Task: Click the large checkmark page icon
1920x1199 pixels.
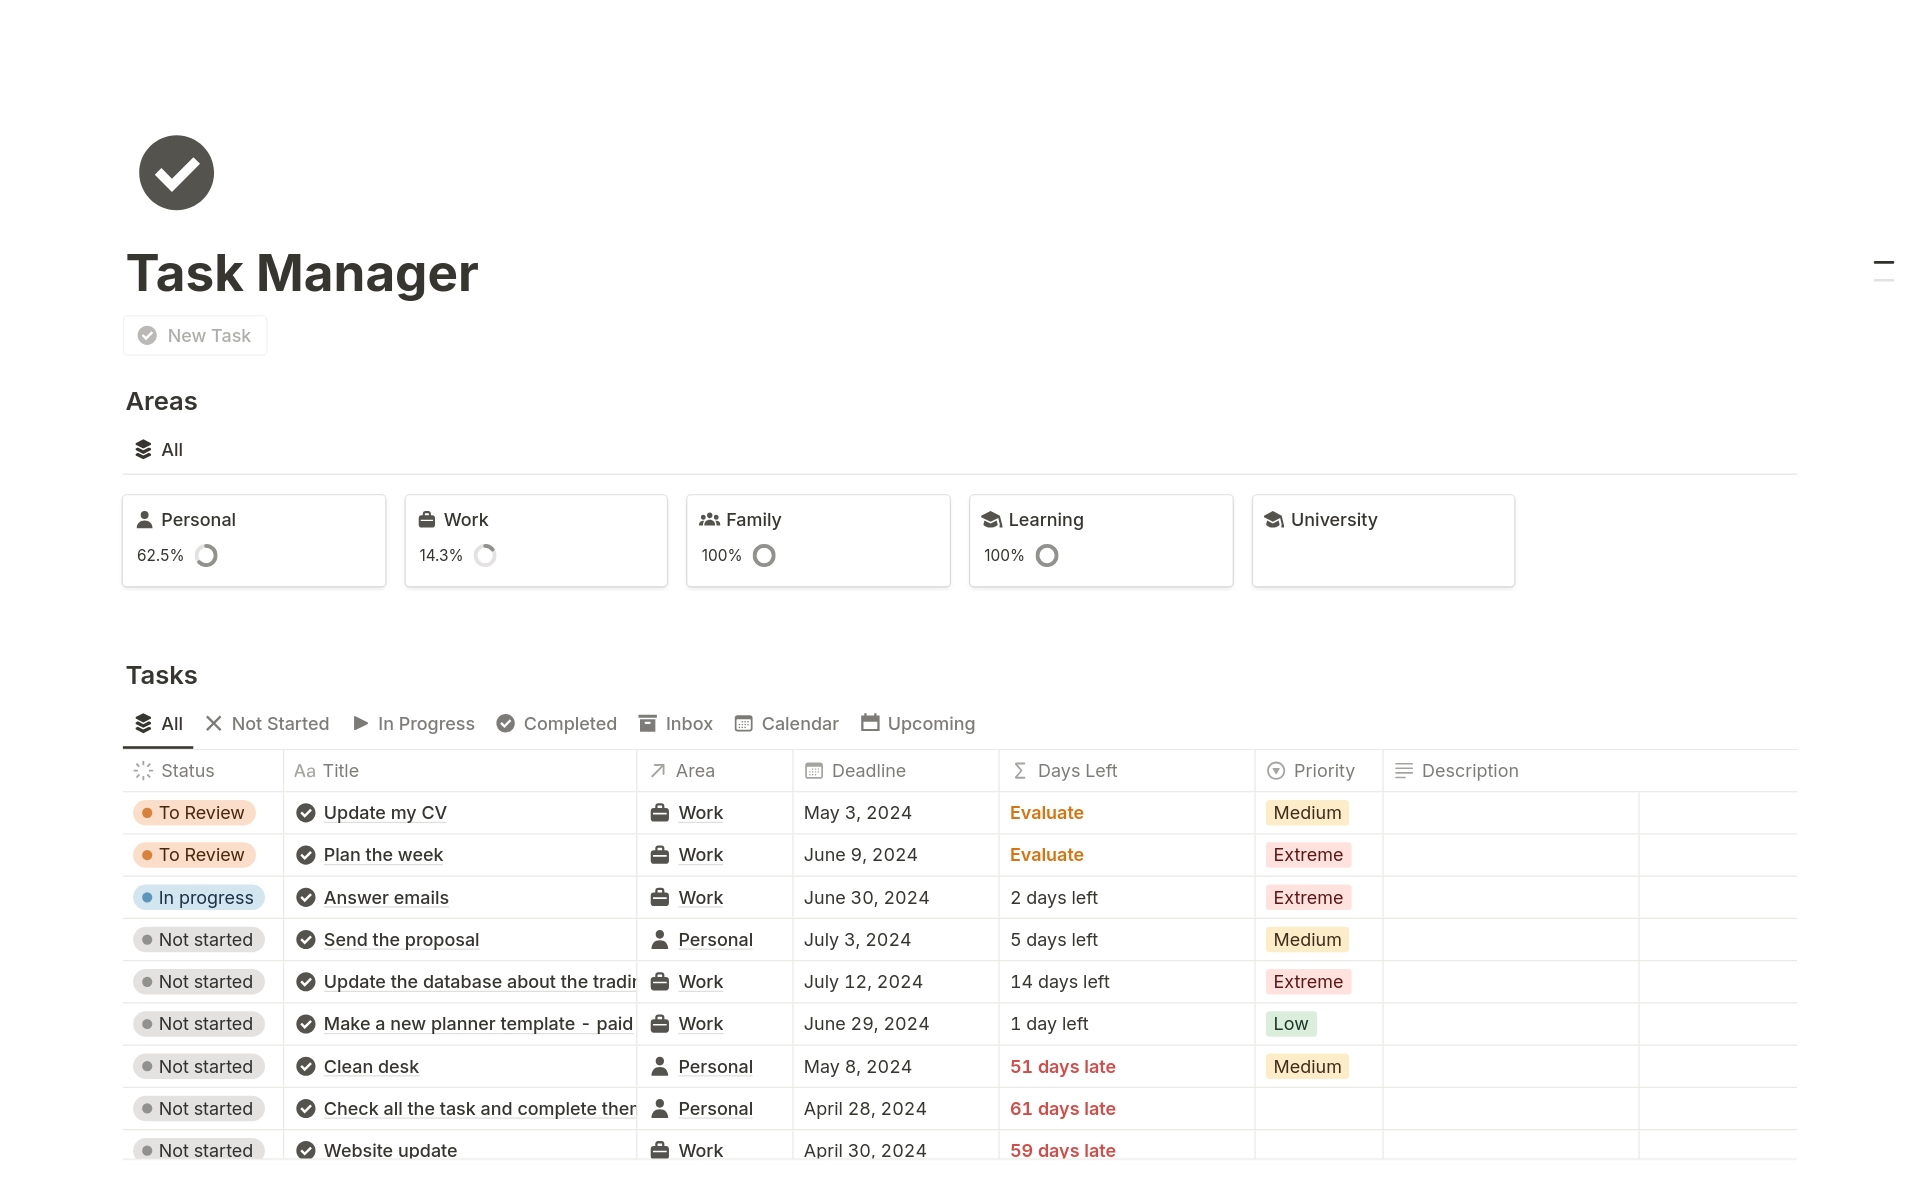Action: [176, 173]
